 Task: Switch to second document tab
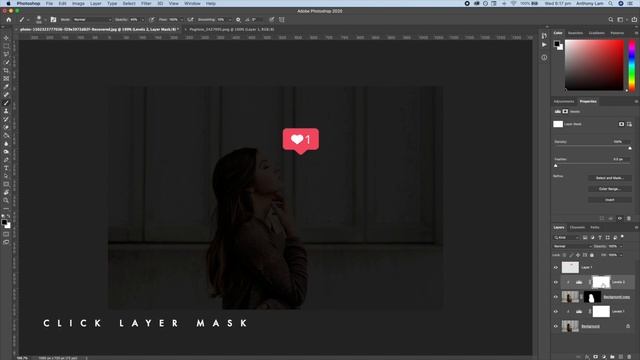coord(231,29)
